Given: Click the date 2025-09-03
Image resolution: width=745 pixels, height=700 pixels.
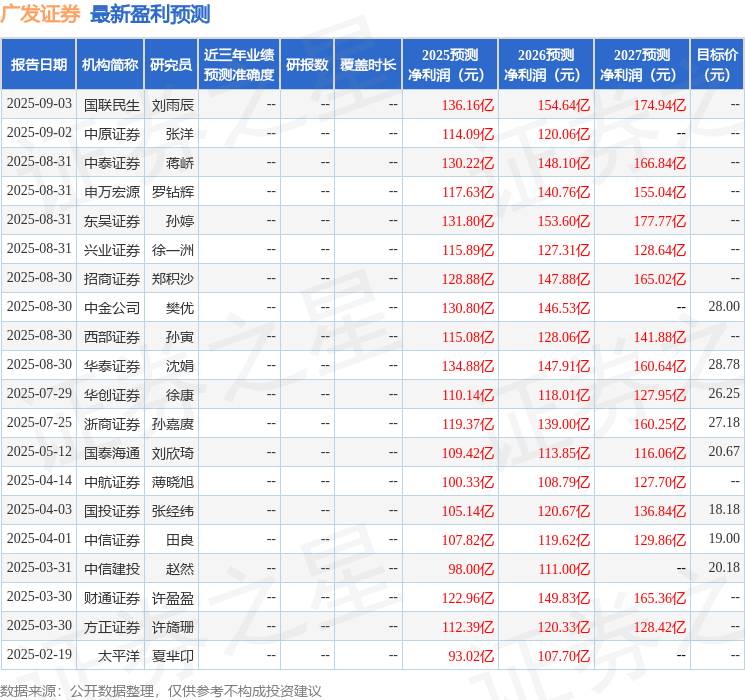Looking at the screenshot, I should (39, 103).
